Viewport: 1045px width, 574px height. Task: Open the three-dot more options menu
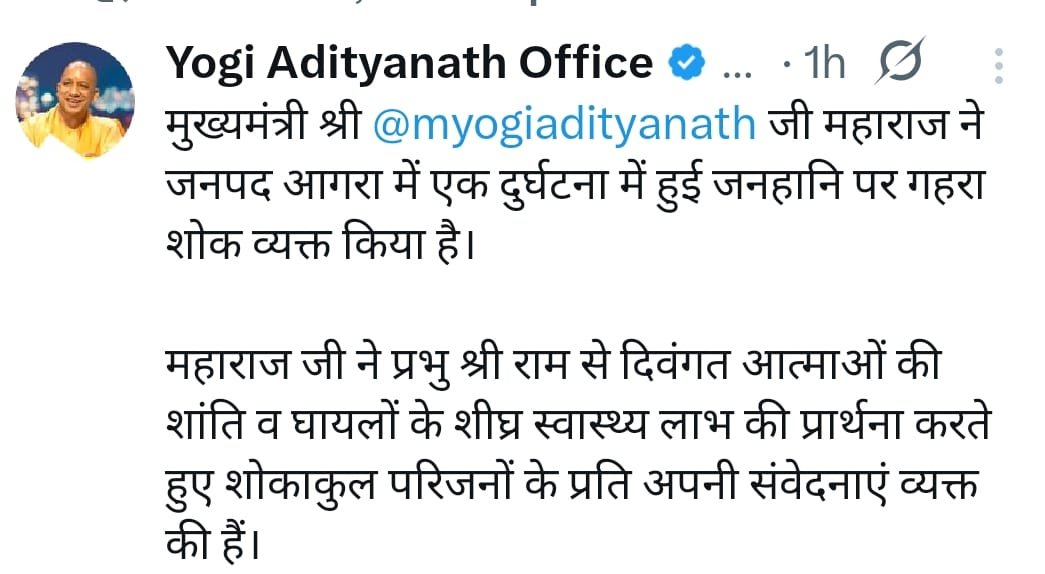(997, 64)
